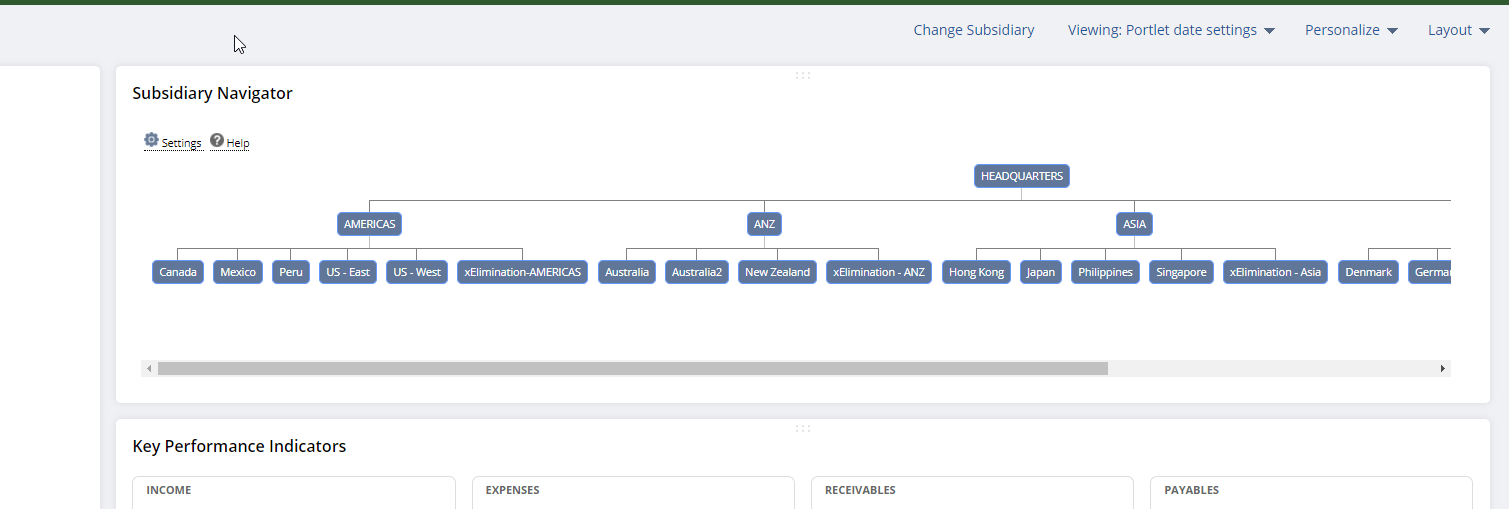The width and height of the screenshot is (1509, 509).
Task: Select the AMERICAS subsidiary node
Action: point(369,224)
